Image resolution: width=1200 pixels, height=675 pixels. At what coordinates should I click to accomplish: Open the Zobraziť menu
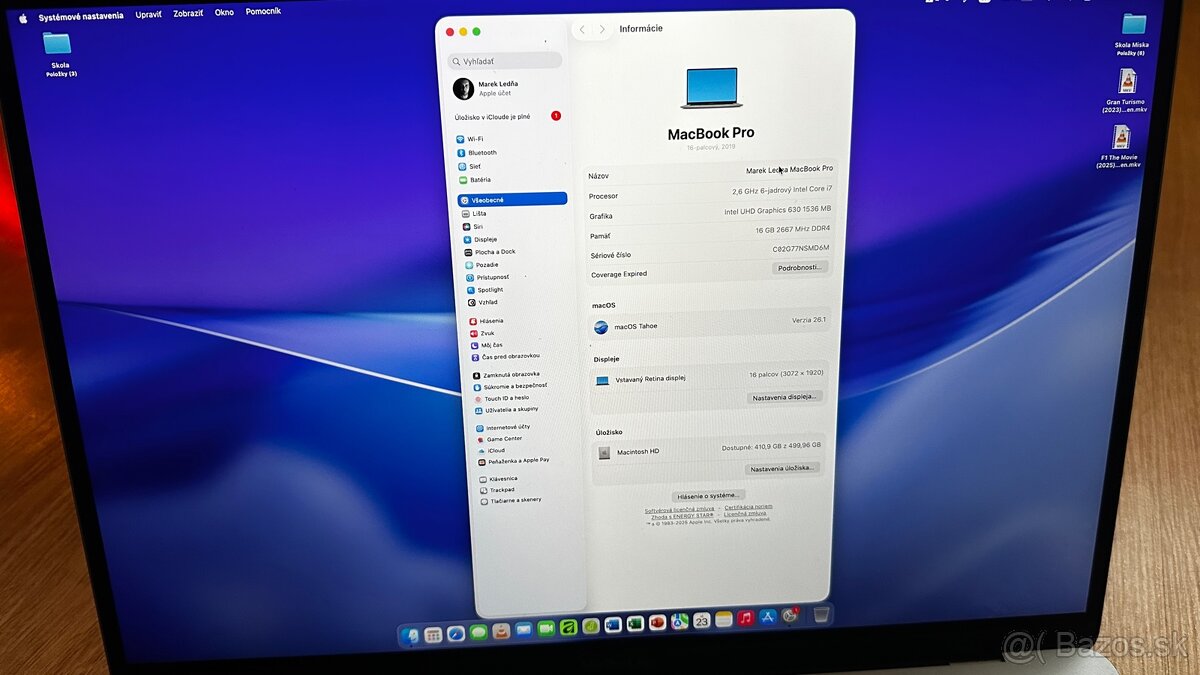click(187, 12)
